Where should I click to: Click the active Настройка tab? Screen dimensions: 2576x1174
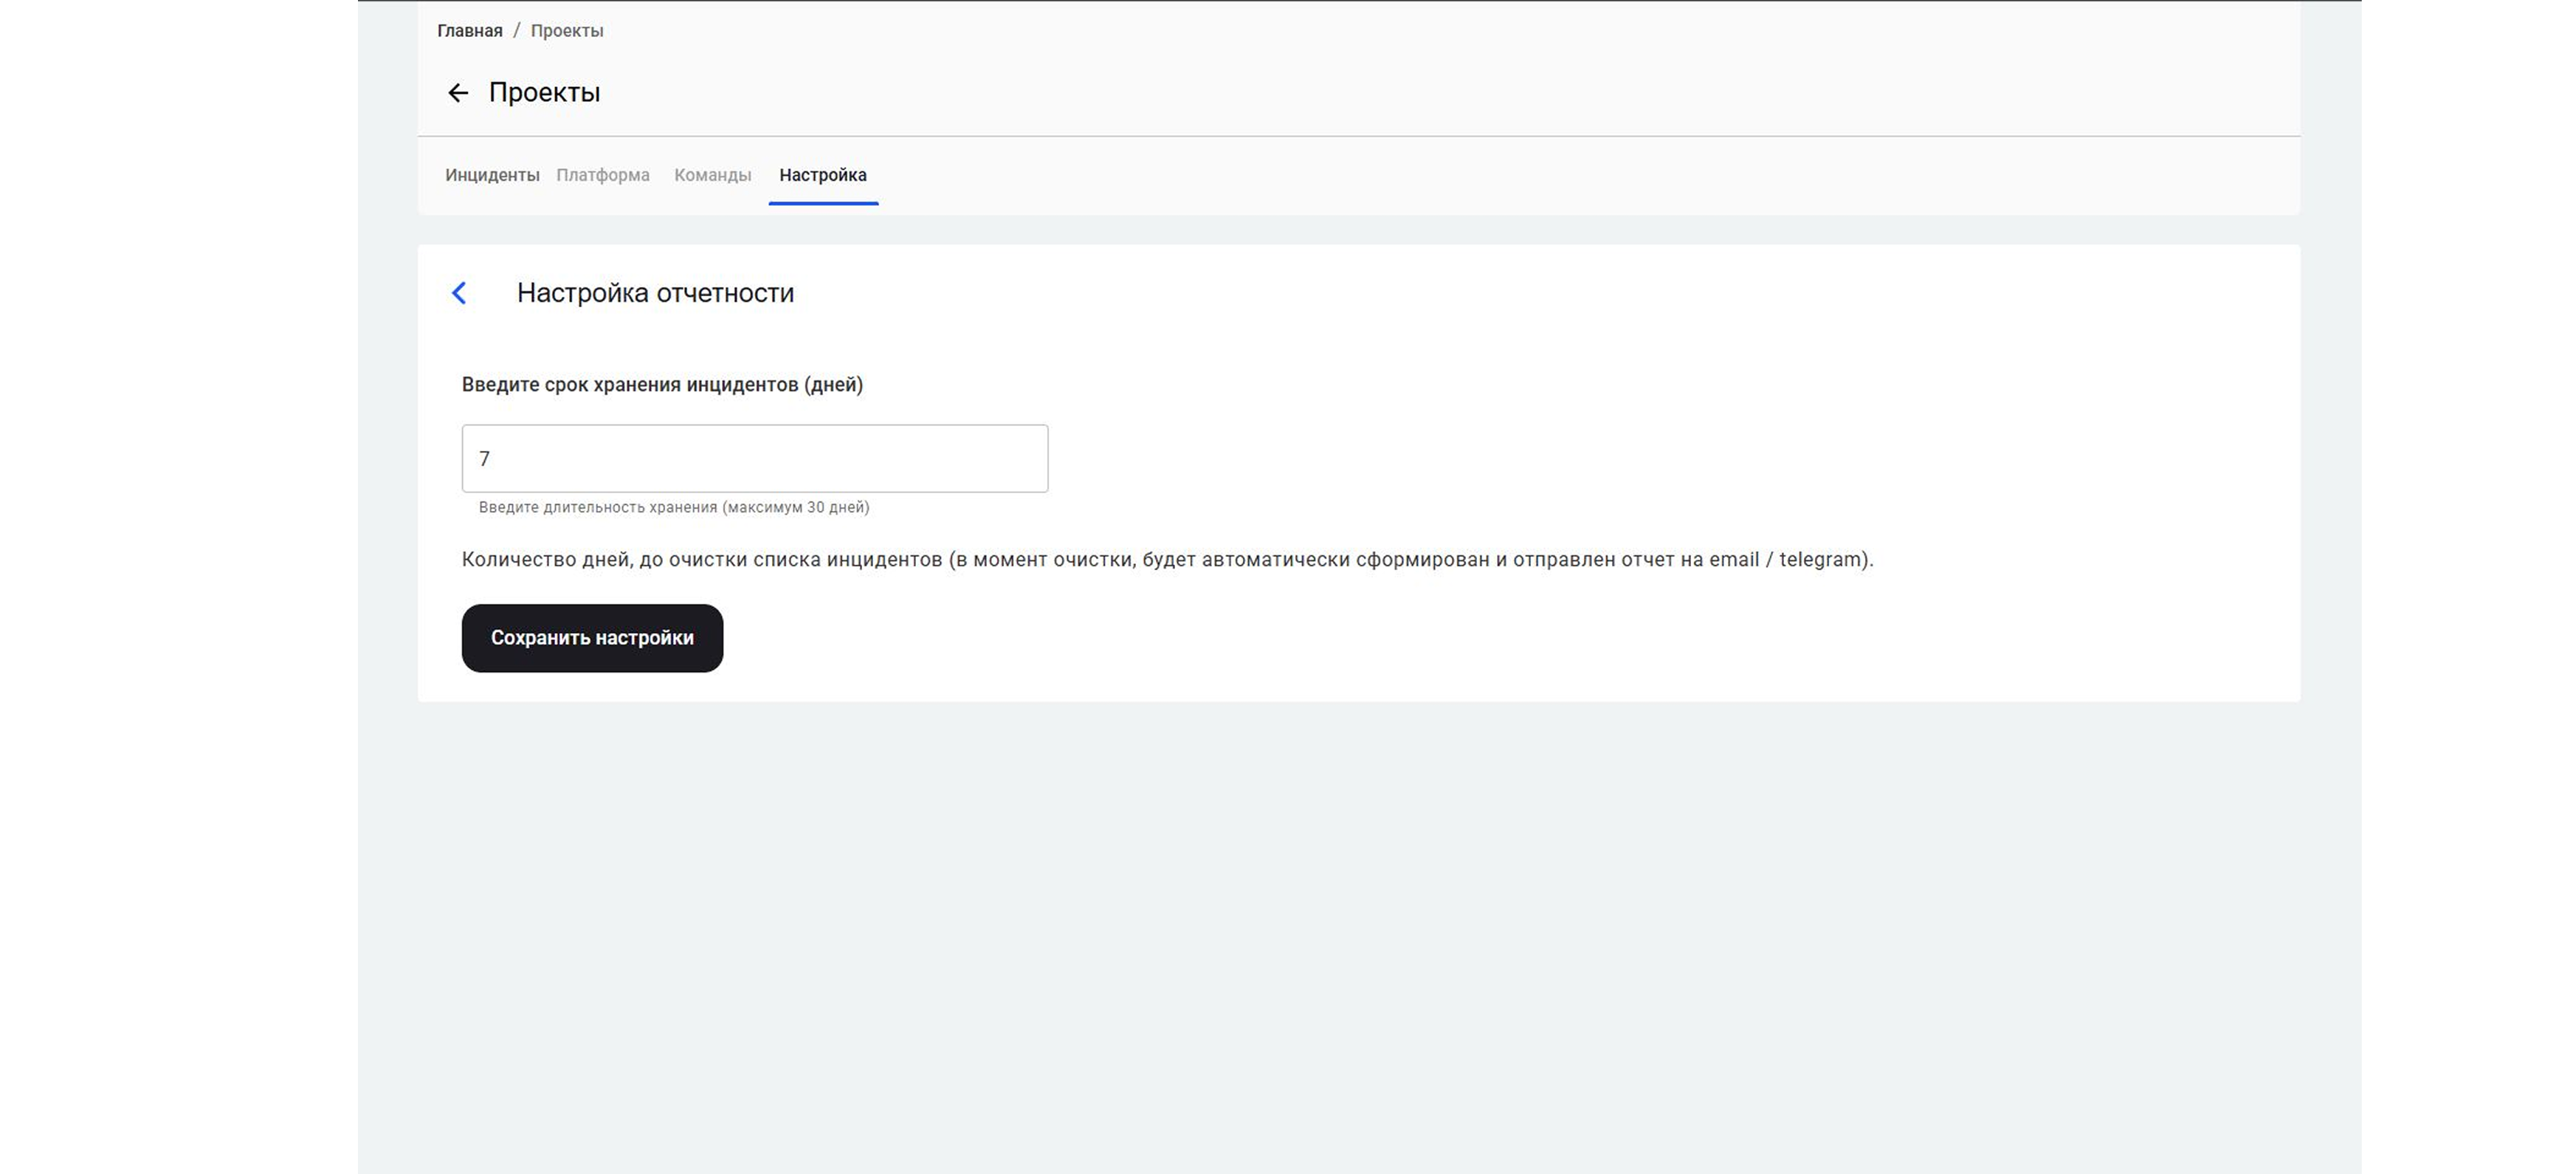pos(822,175)
